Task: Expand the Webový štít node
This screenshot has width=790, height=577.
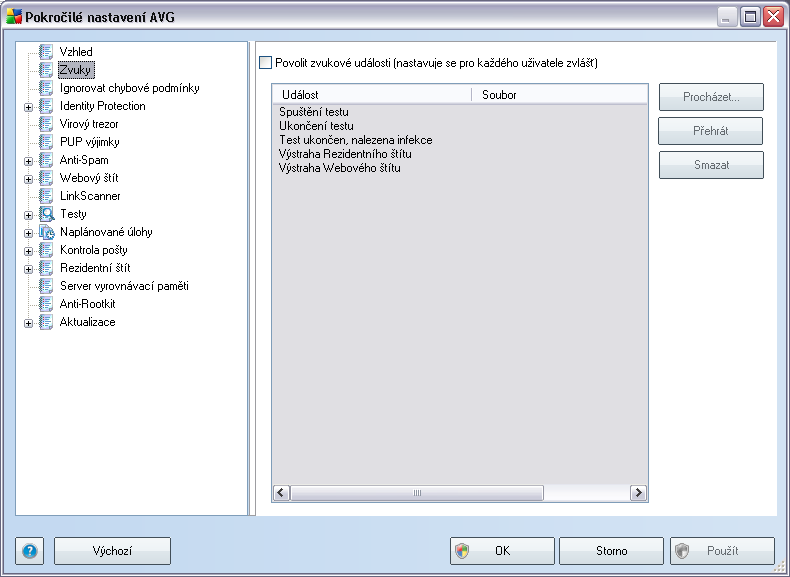Action: click(x=28, y=179)
